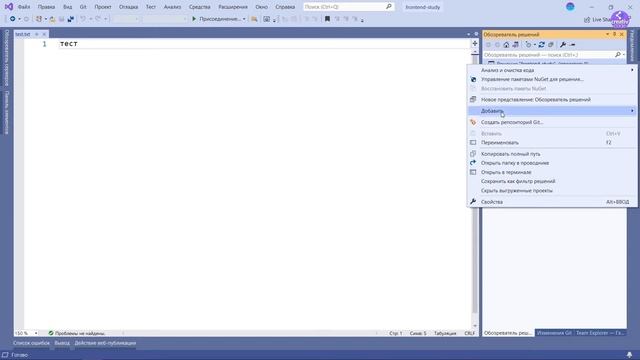Click the Collapse All icon in Solution Explorer toolbar
Image resolution: width=640 pixels, height=360 pixels.
click(551, 44)
